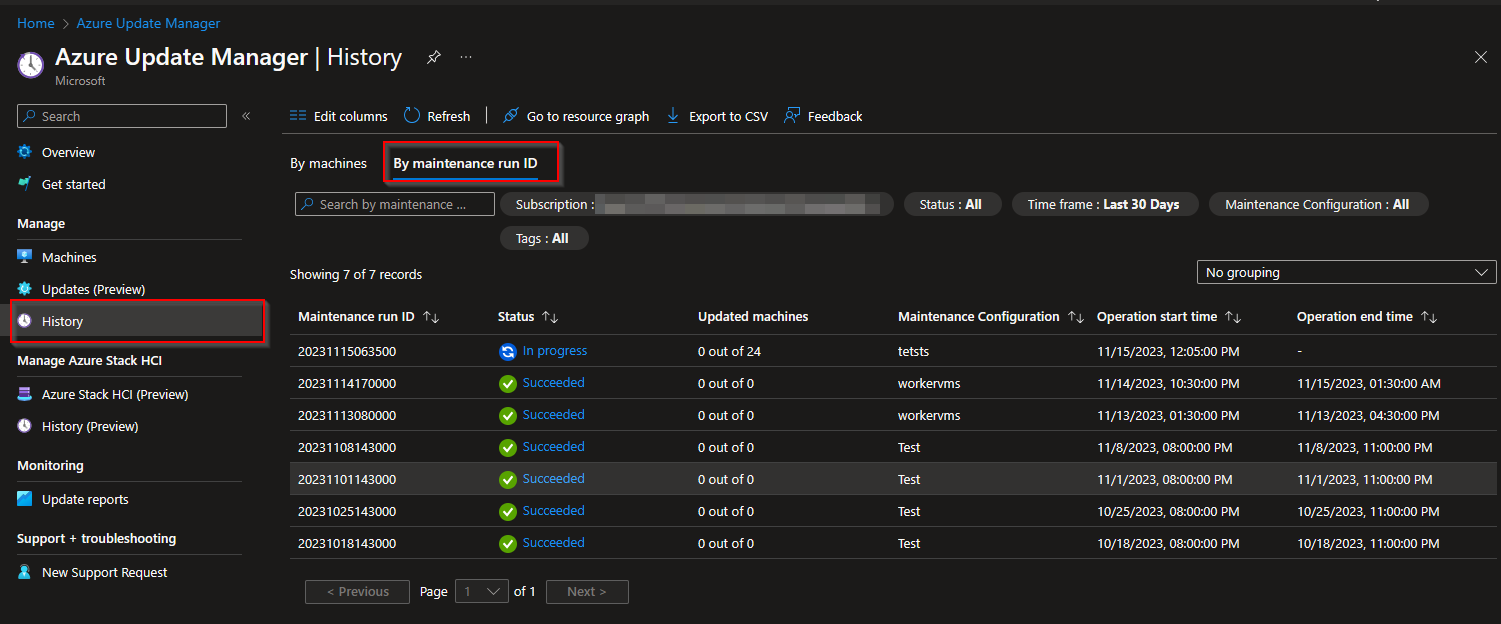Click the Get started rocket icon
The height and width of the screenshot is (624, 1501).
pyautogui.click(x=25, y=184)
